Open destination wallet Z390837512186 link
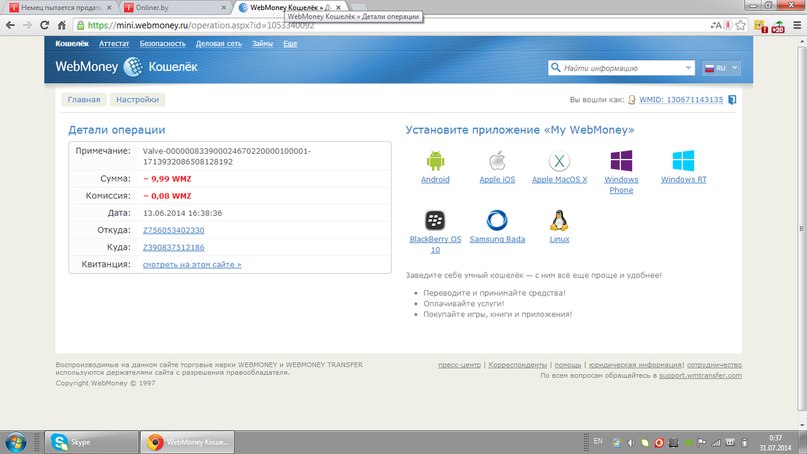The width and height of the screenshot is (807, 454). 173,247
